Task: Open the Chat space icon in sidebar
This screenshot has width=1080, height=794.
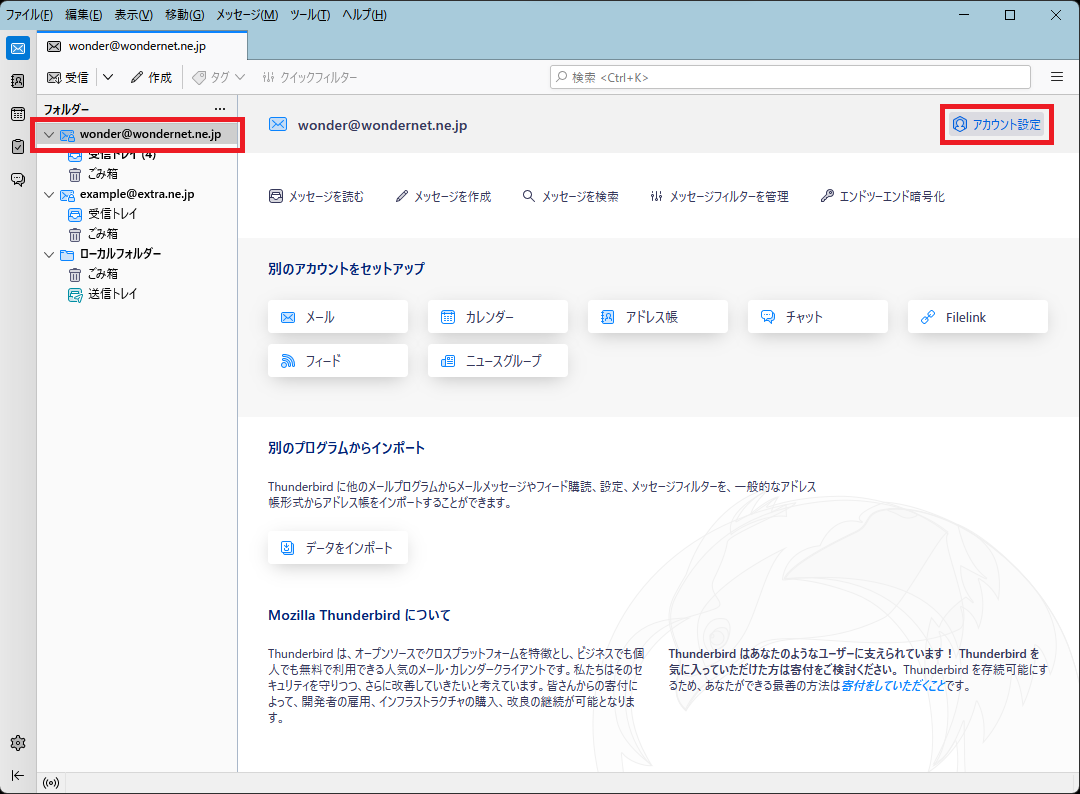Action: tap(18, 180)
